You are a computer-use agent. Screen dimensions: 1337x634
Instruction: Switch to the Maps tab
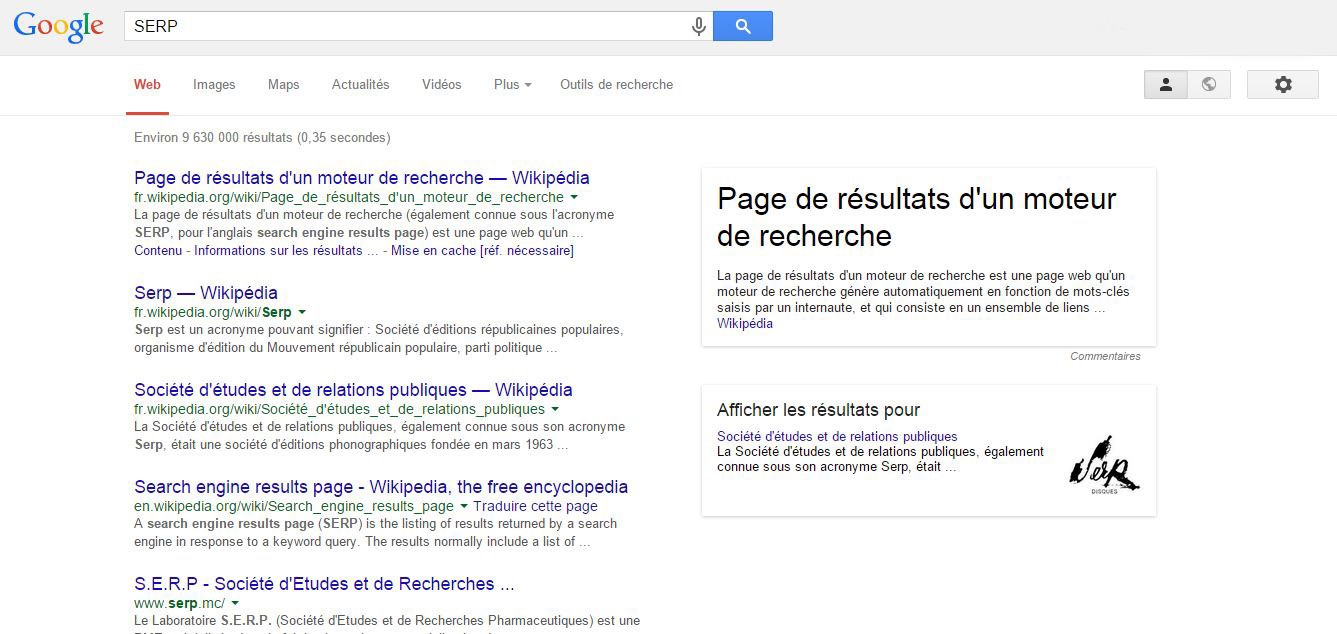[283, 85]
